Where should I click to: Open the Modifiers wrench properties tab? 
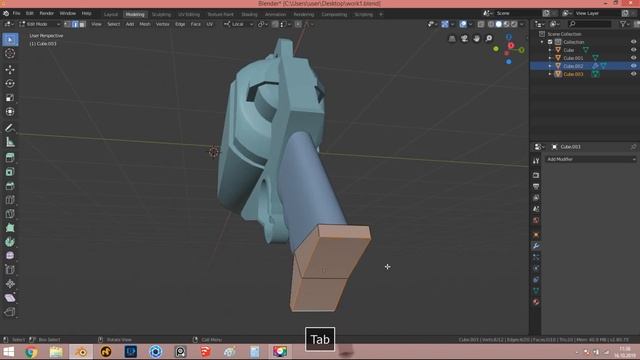[x=536, y=246]
